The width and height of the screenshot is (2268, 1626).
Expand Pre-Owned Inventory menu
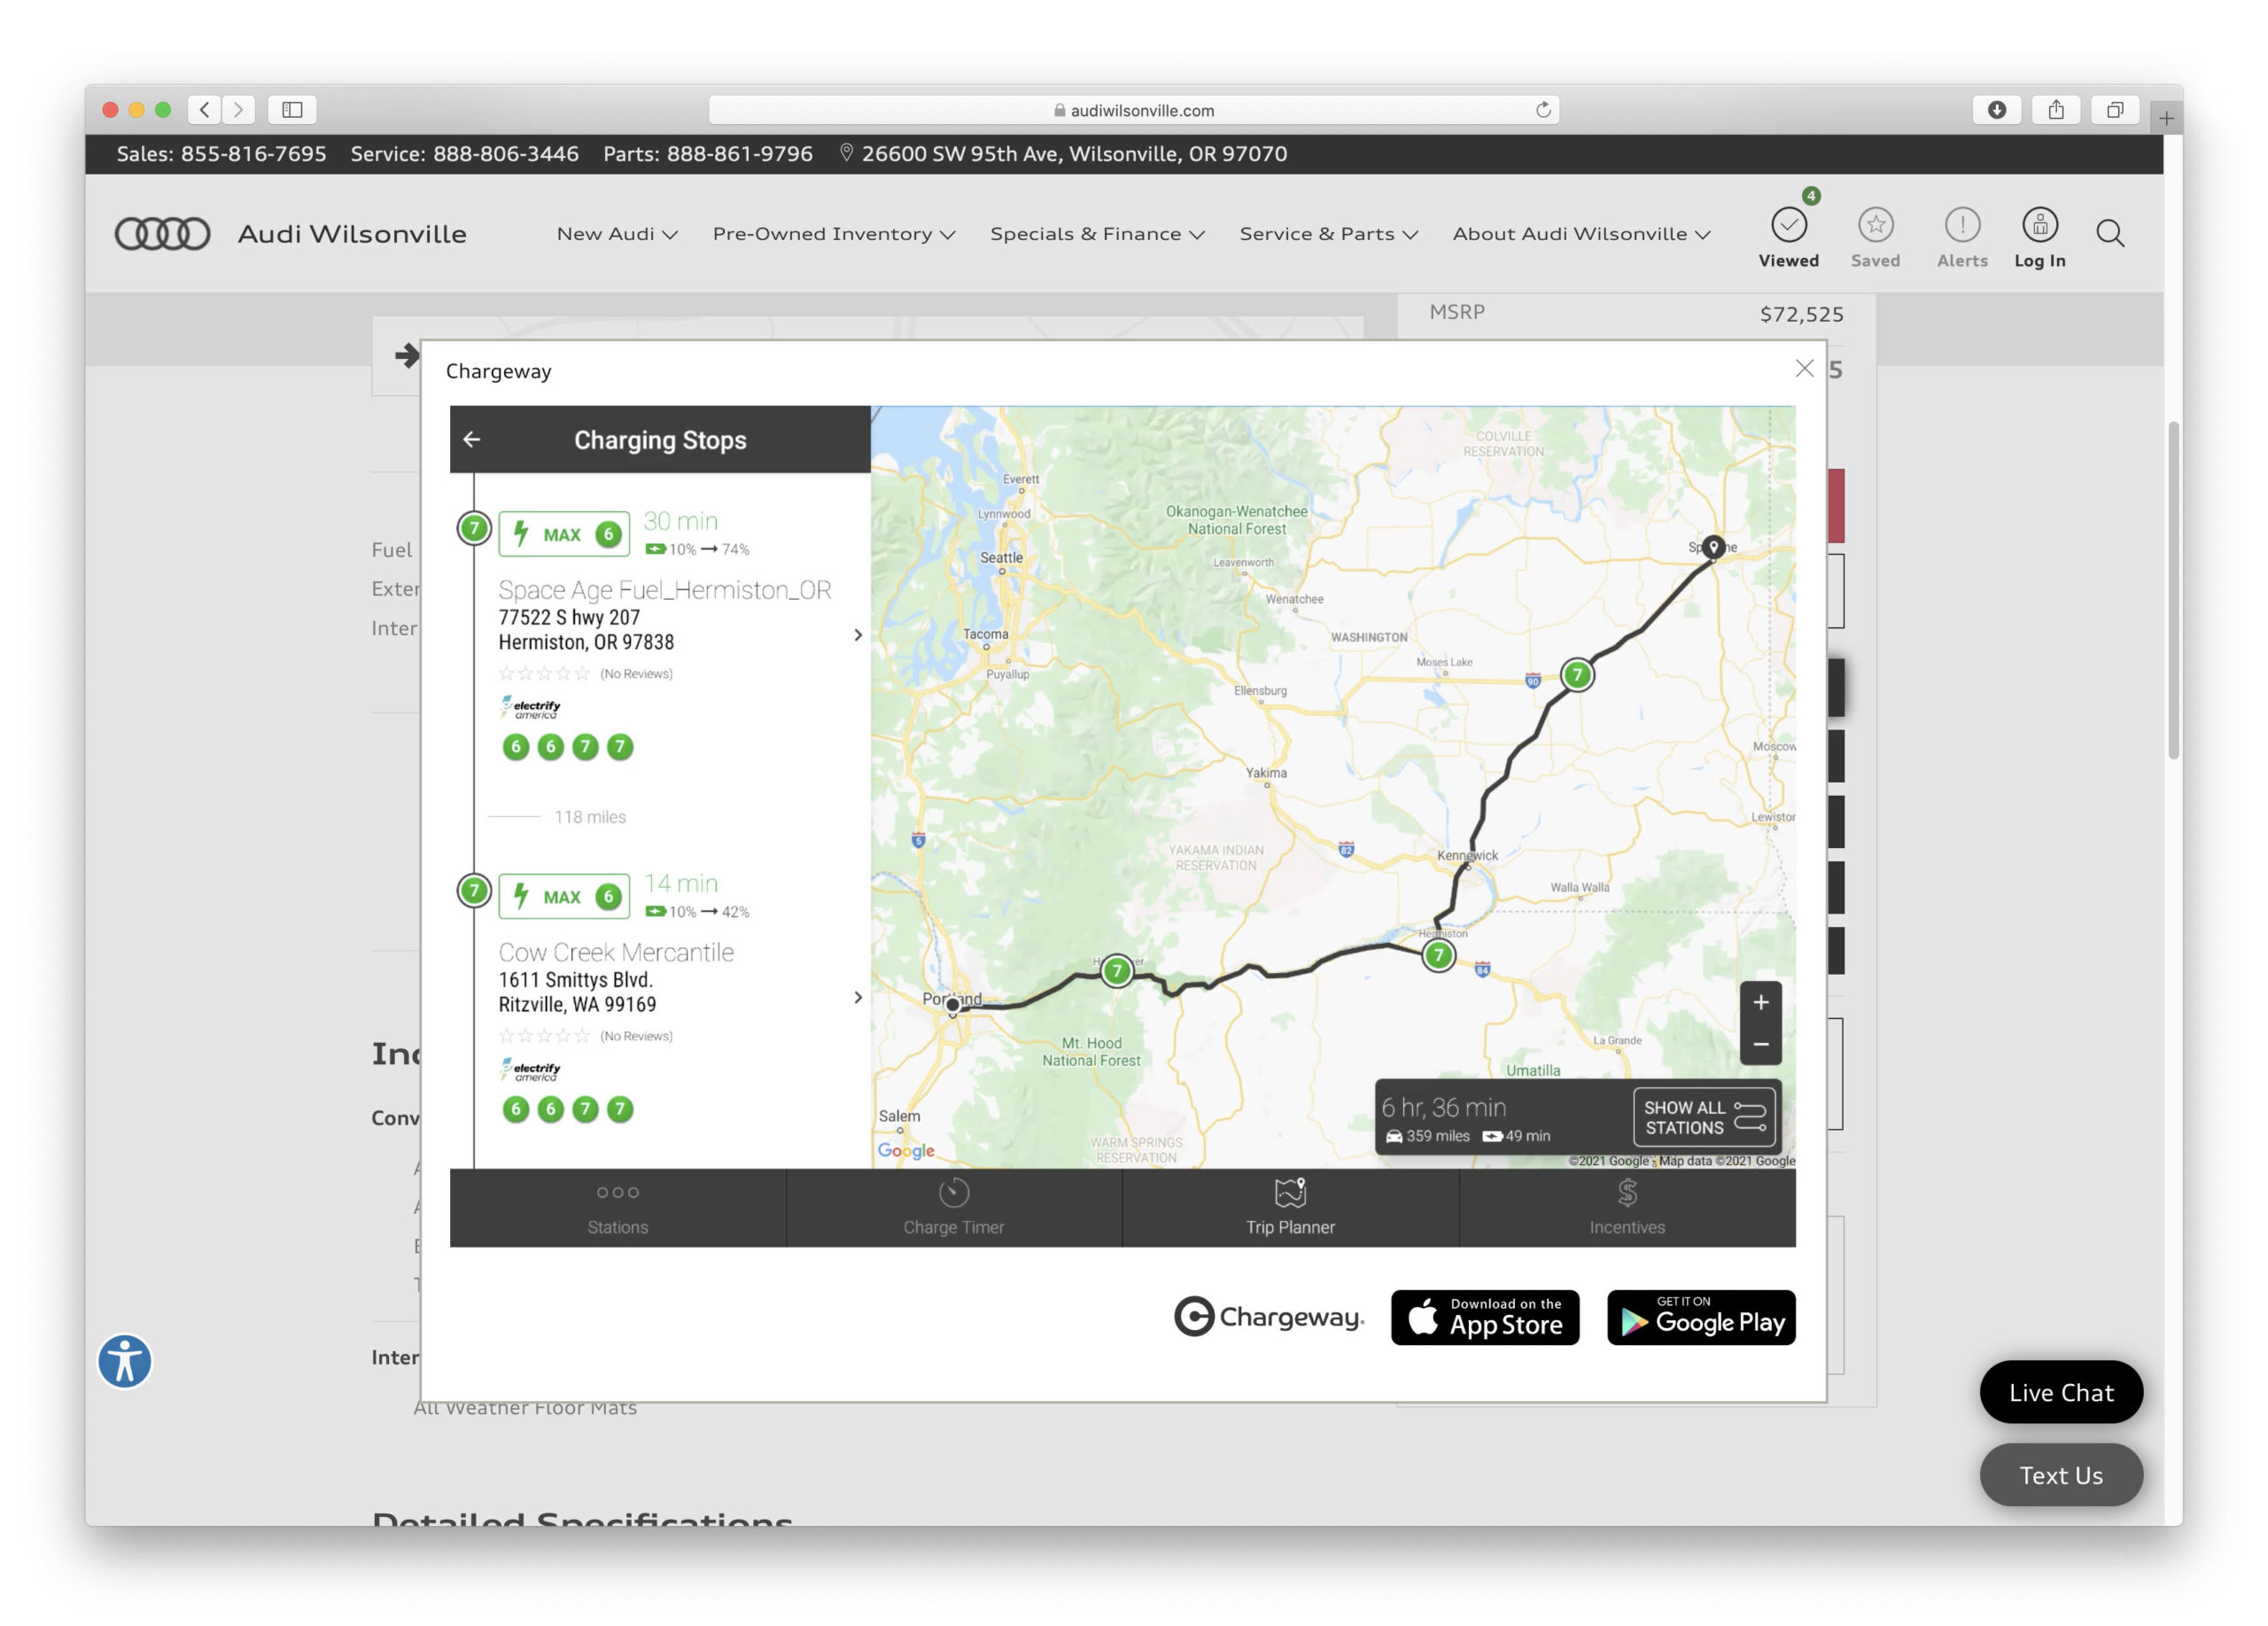click(834, 234)
